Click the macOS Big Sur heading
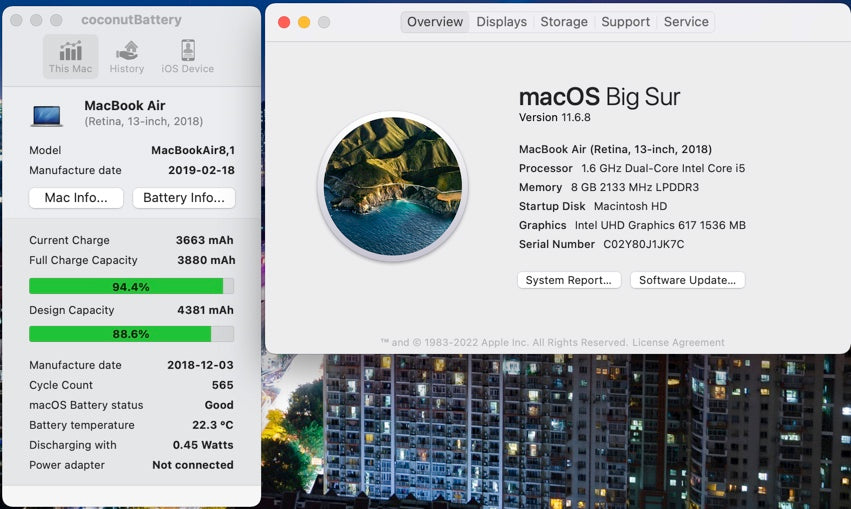Viewport: 851px width, 509px height. point(599,97)
